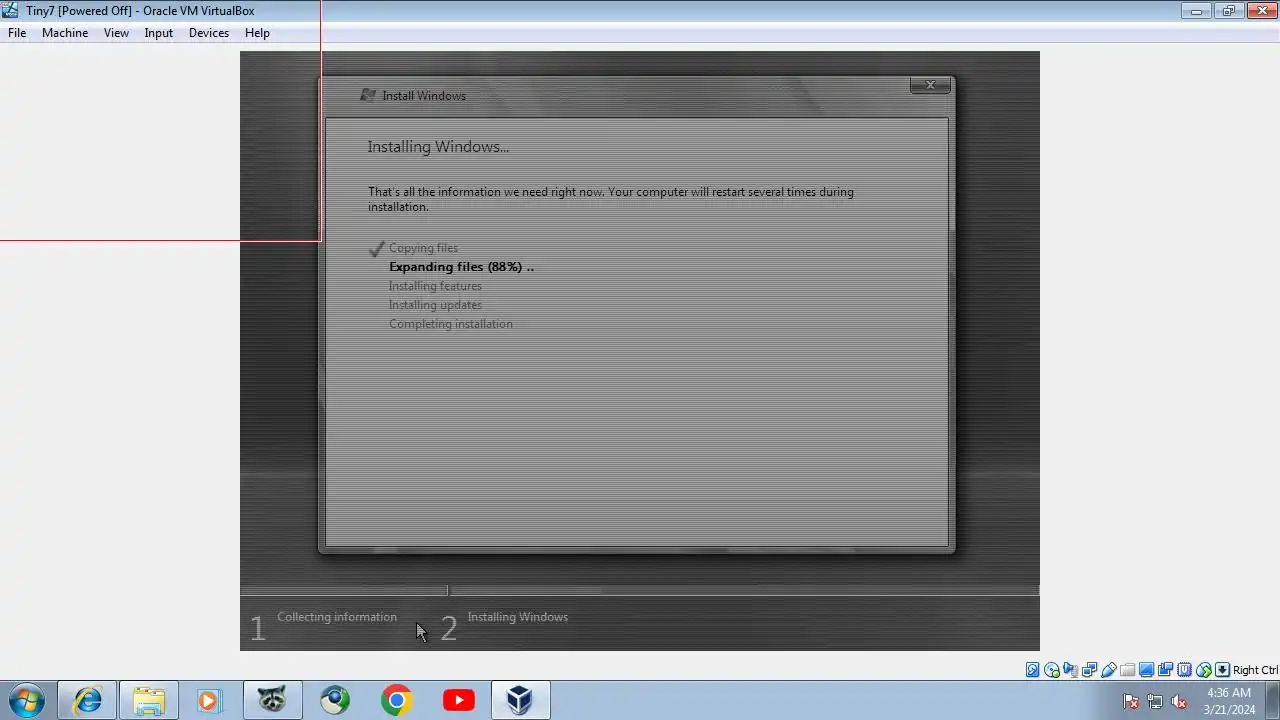The image size is (1280, 720).
Task: Open the Input menu
Action: coord(158,33)
